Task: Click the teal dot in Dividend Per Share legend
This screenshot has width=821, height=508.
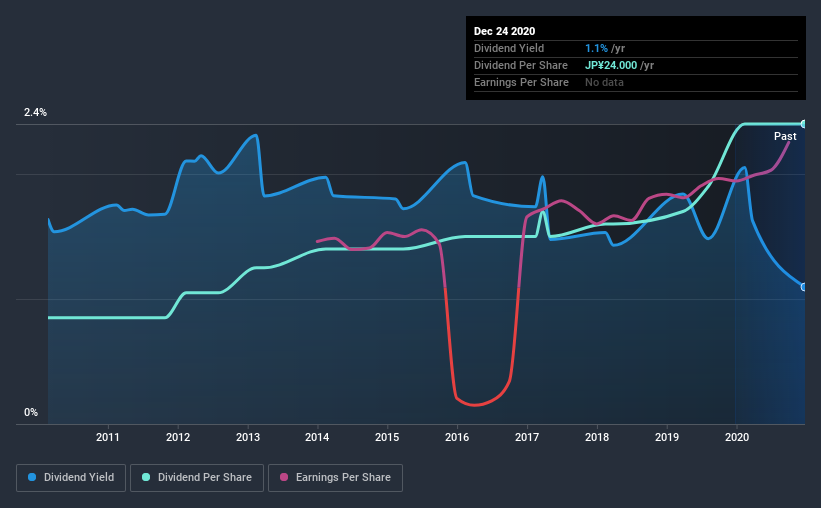Action: [146, 477]
